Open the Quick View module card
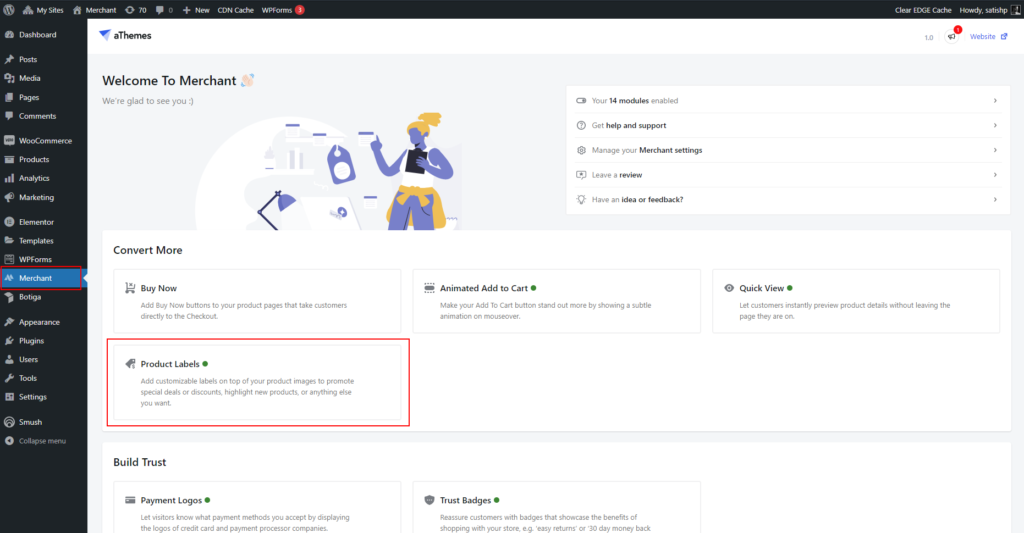1024x533 pixels. (x=856, y=301)
